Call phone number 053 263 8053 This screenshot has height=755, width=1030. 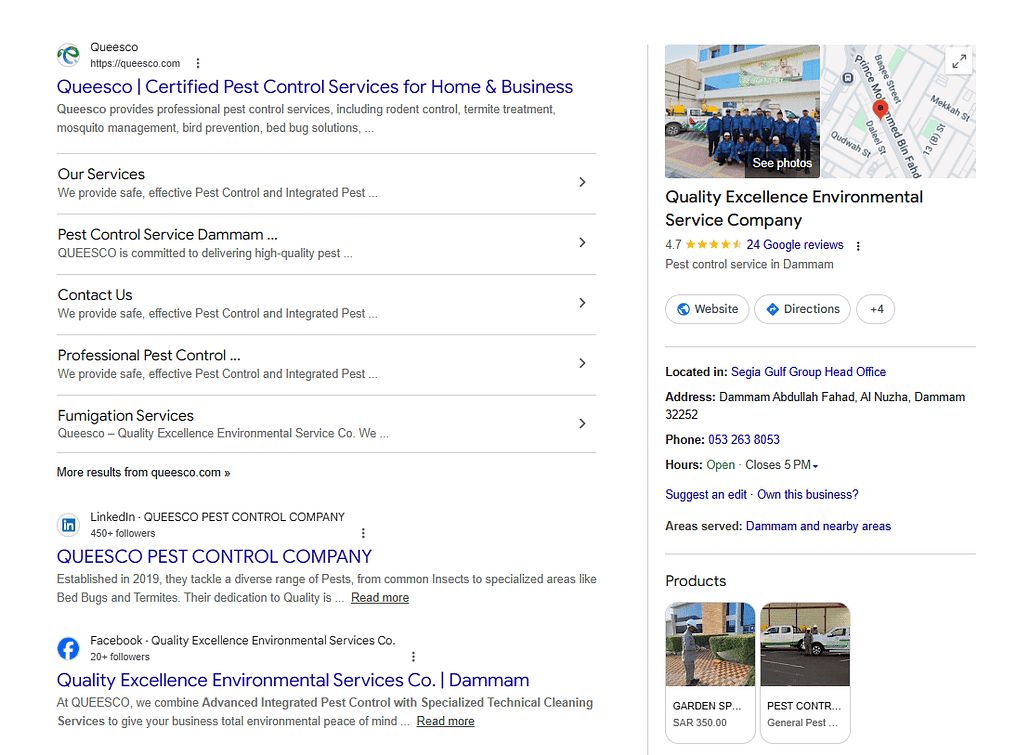tap(744, 440)
